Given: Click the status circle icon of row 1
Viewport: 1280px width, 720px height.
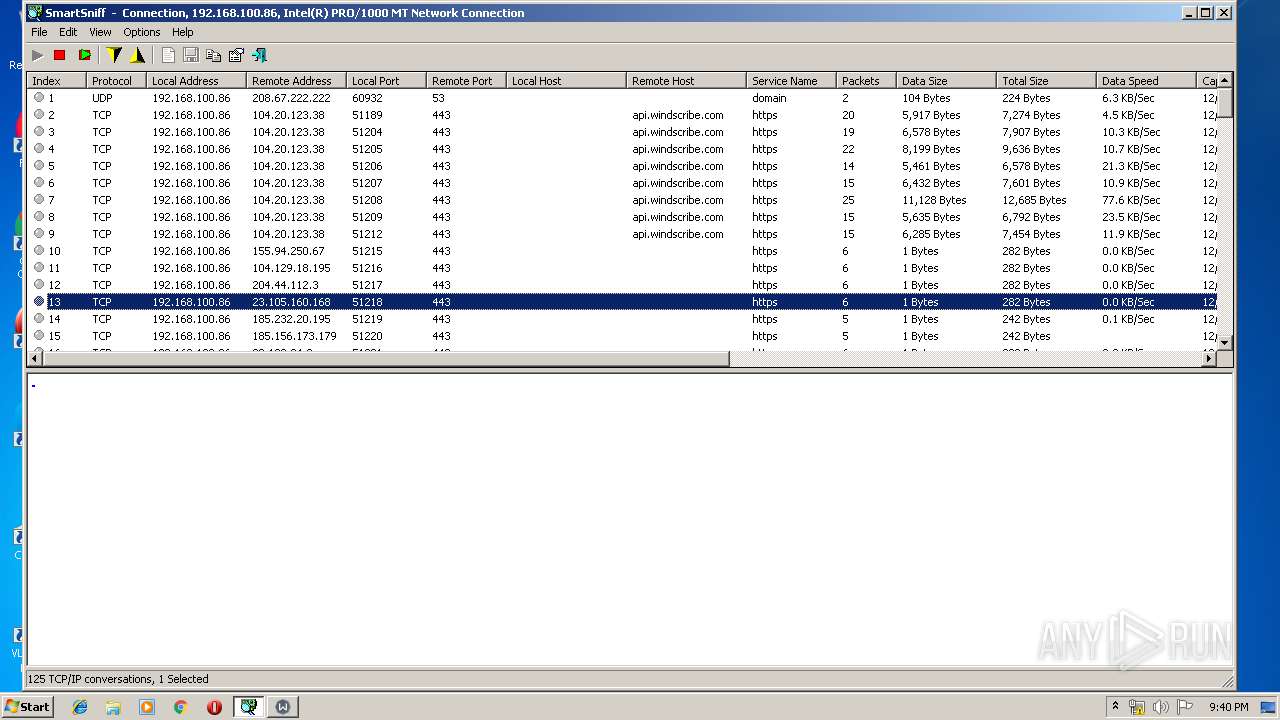Looking at the screenshot, I should tap(39, 98).
